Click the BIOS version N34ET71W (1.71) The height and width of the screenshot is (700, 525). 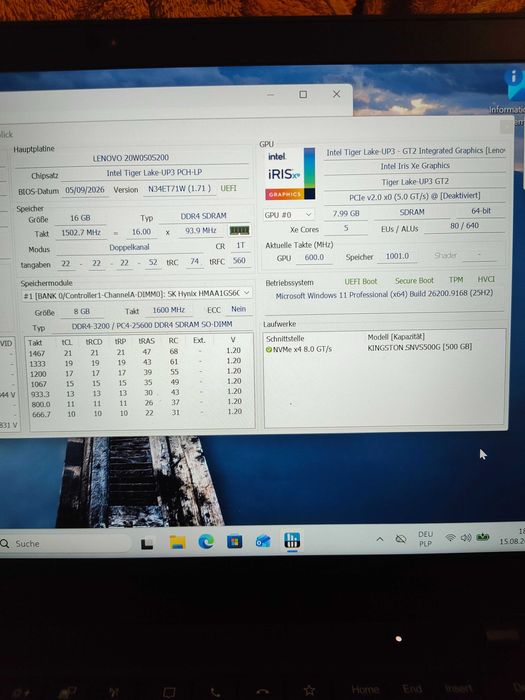[179, 189]
